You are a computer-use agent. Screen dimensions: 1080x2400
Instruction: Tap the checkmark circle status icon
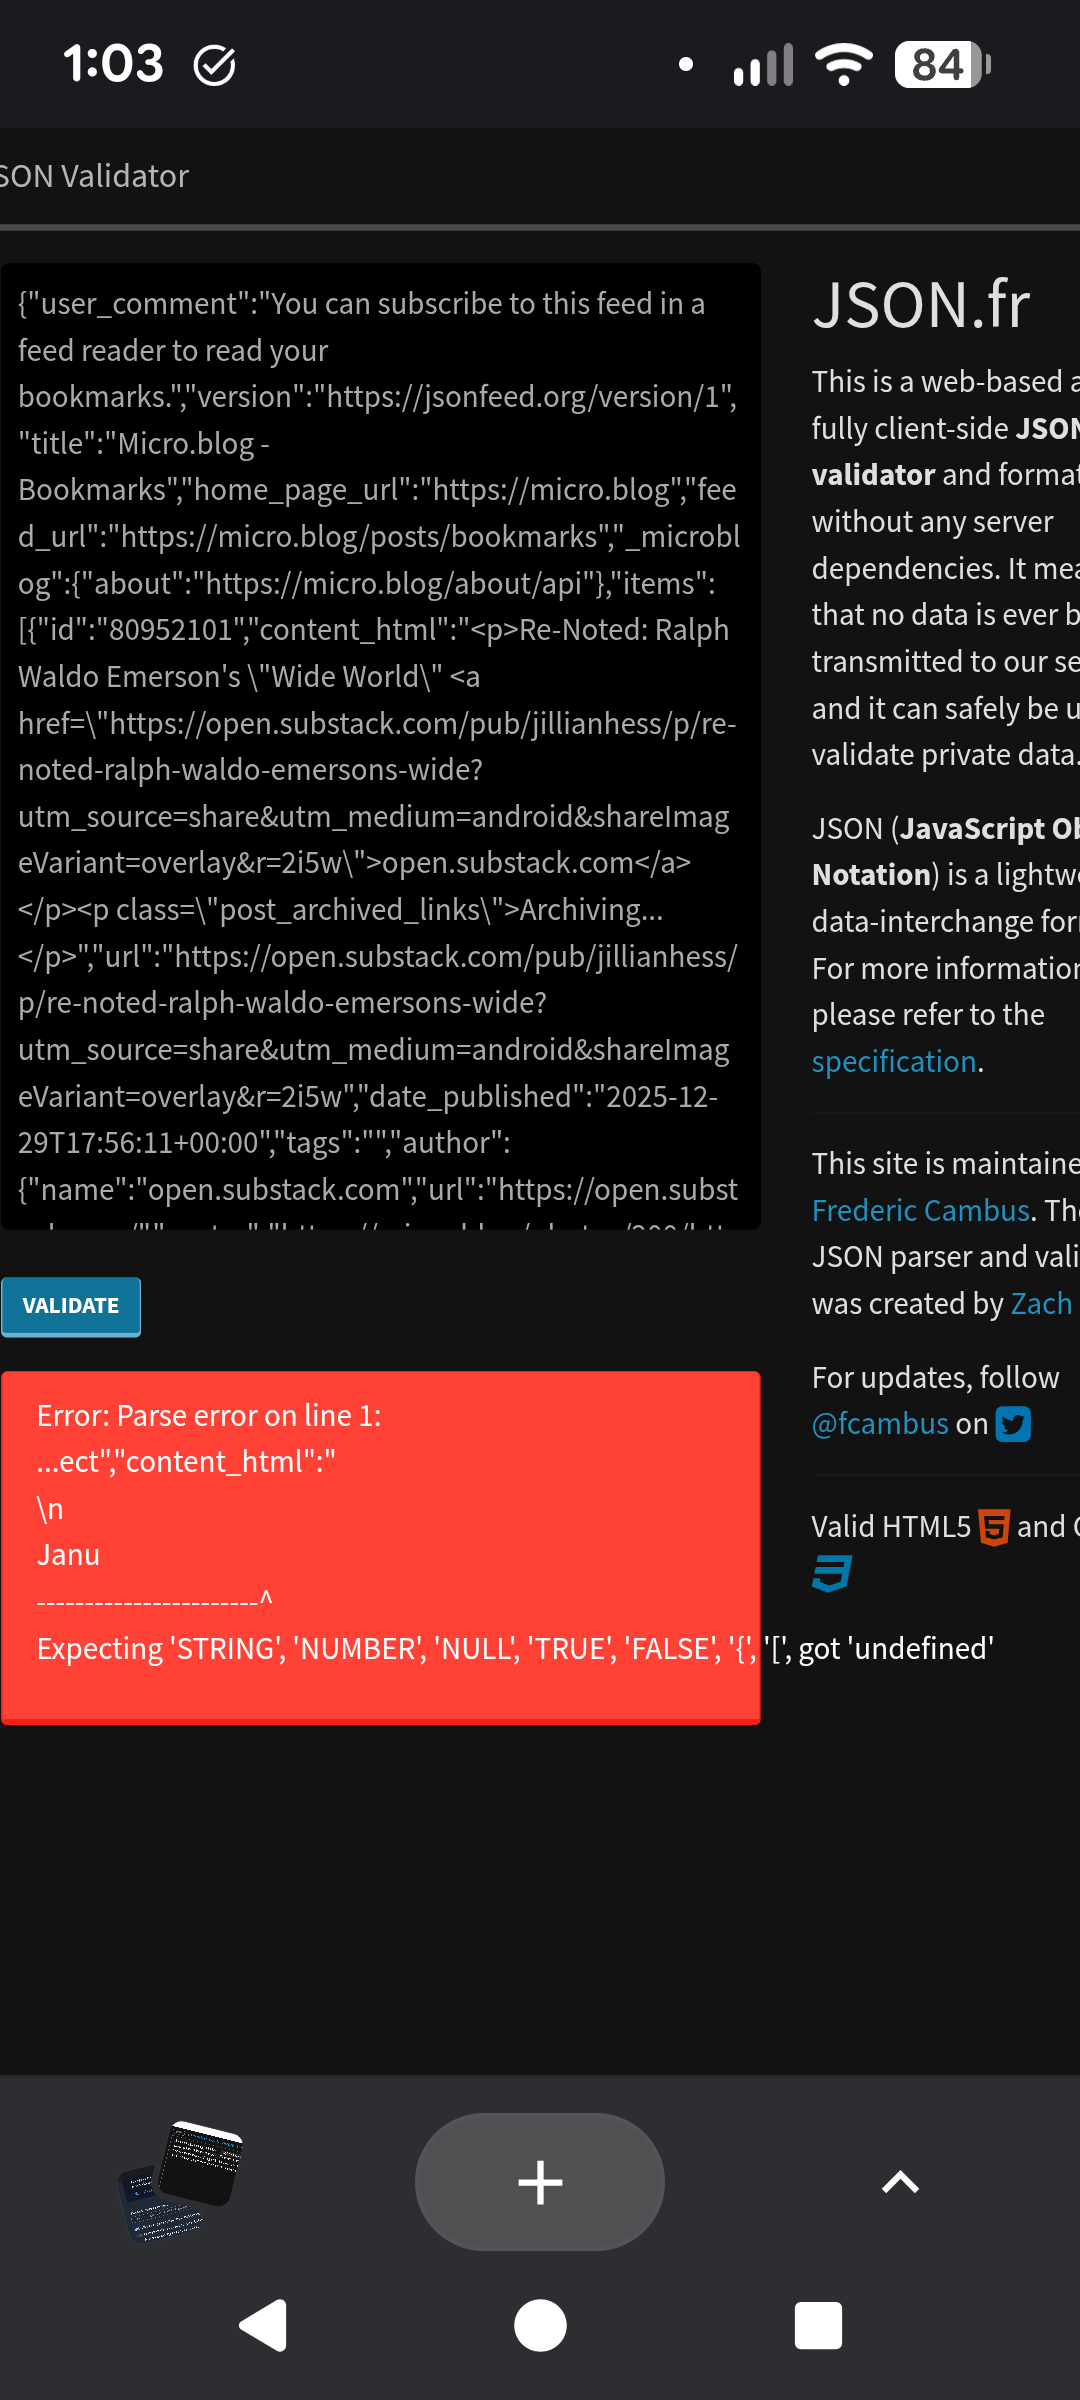214,66
